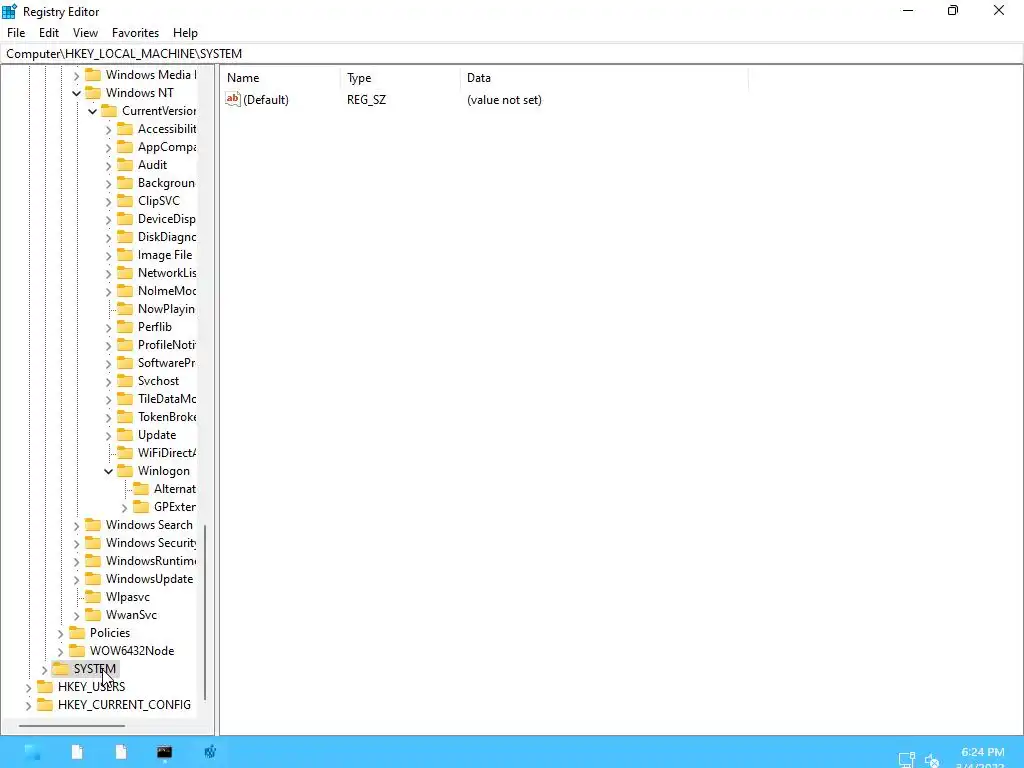Expand the Svchost key
Screen dimensions: 1024x768
(x=108, y=382)
